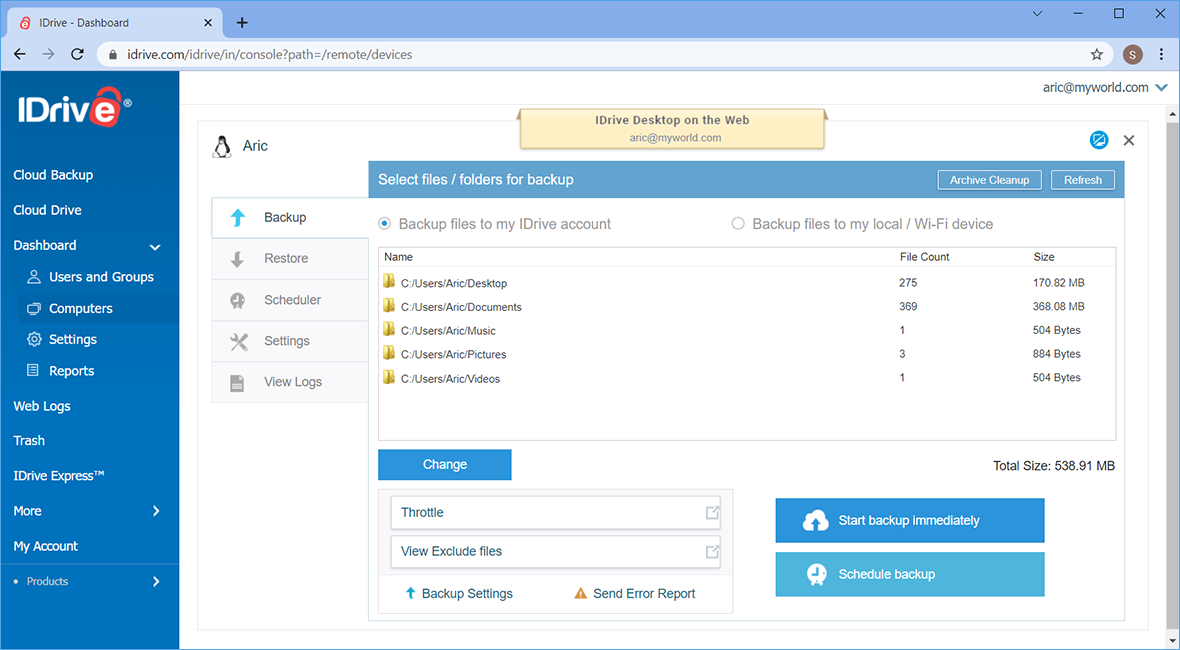Collapse the Dashboard section chevron
The height and width of the screenshot is (650, 1180).
[x=155, y=247]
